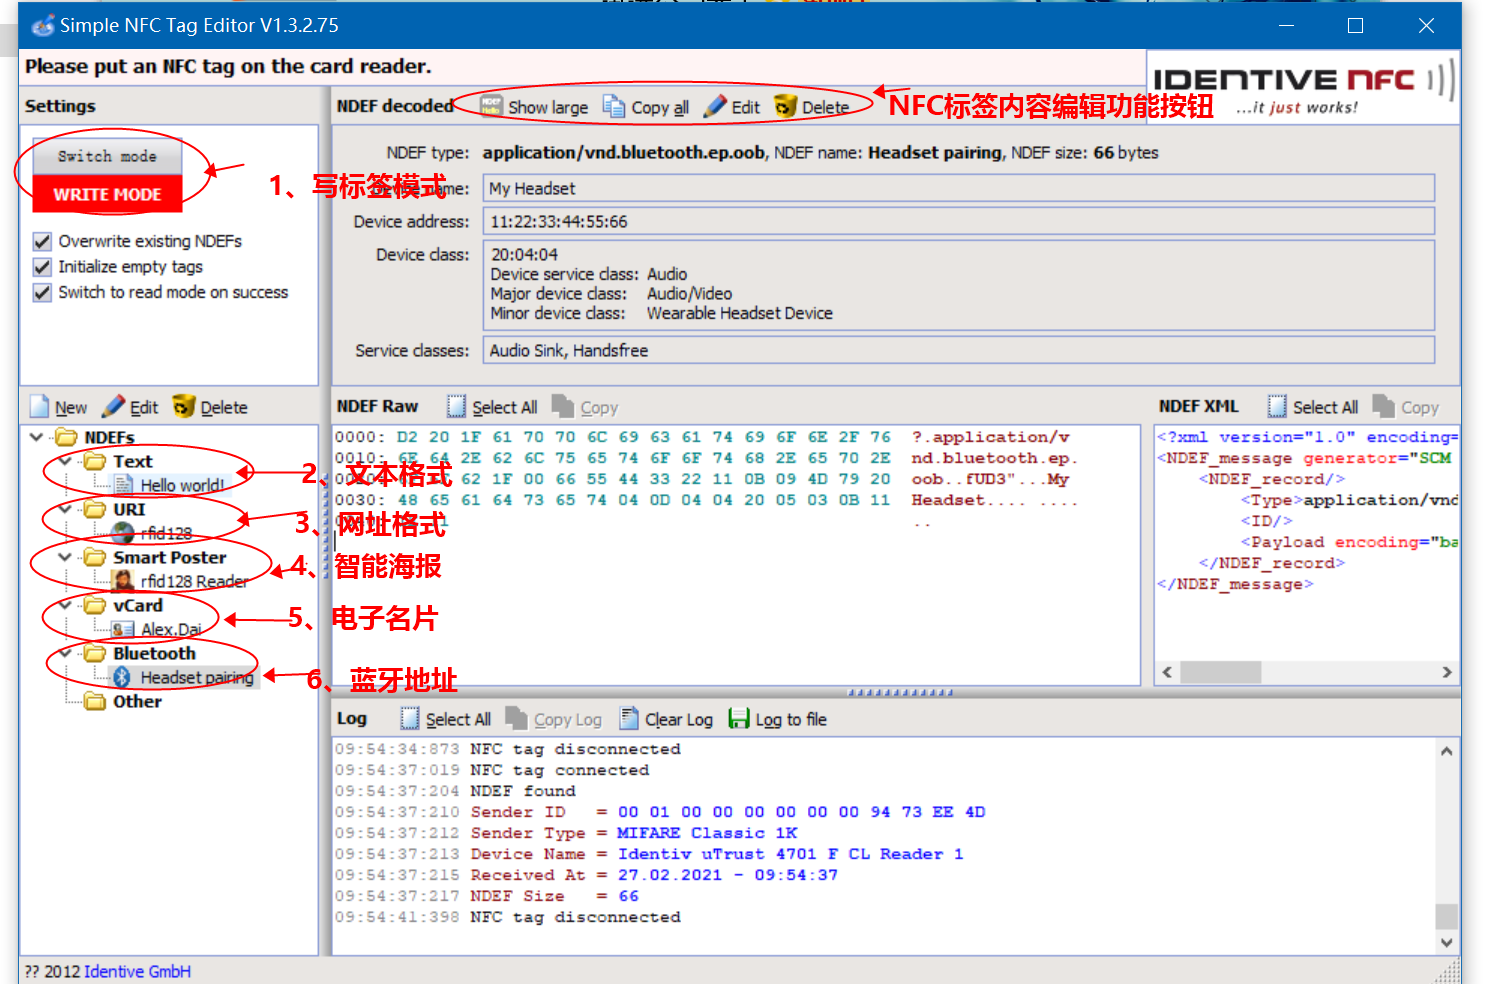Toggle Initialize empty tags checkbox

pyautogui.click(x=42, y=267)
